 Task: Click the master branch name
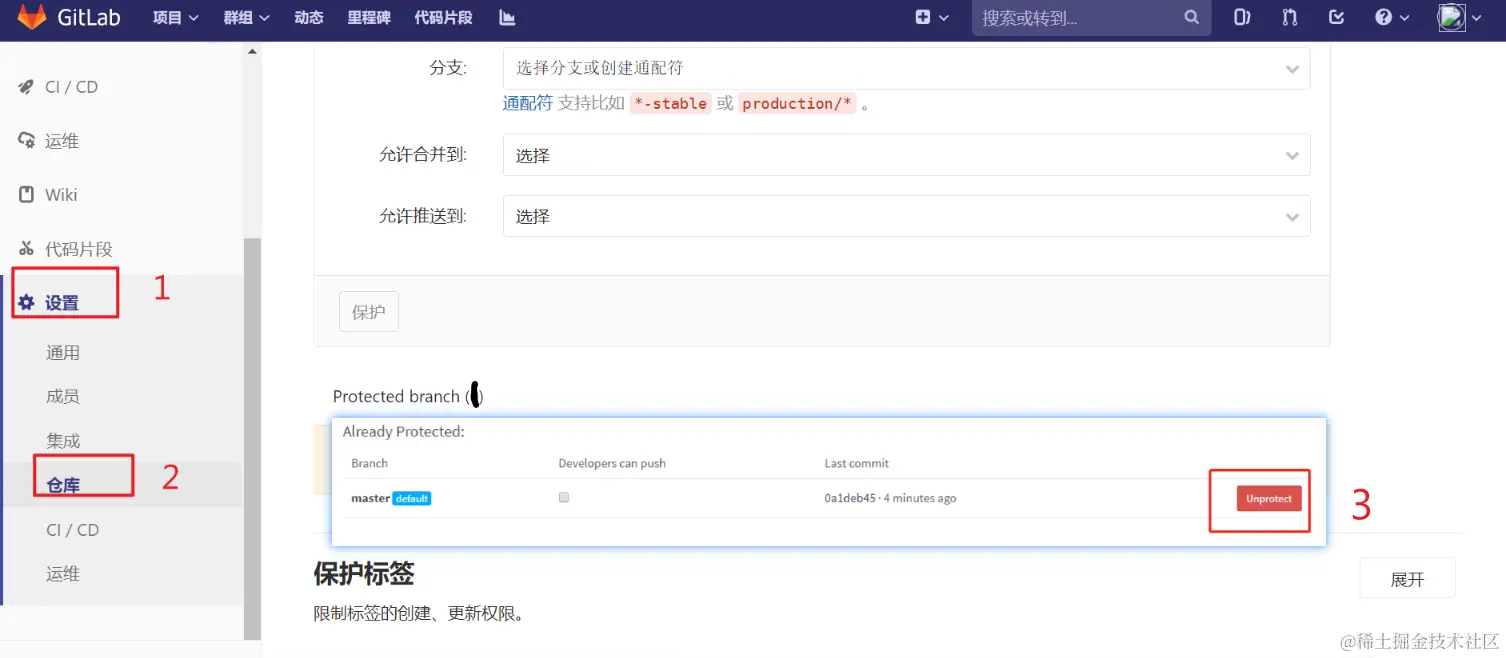tap(370, 498)
